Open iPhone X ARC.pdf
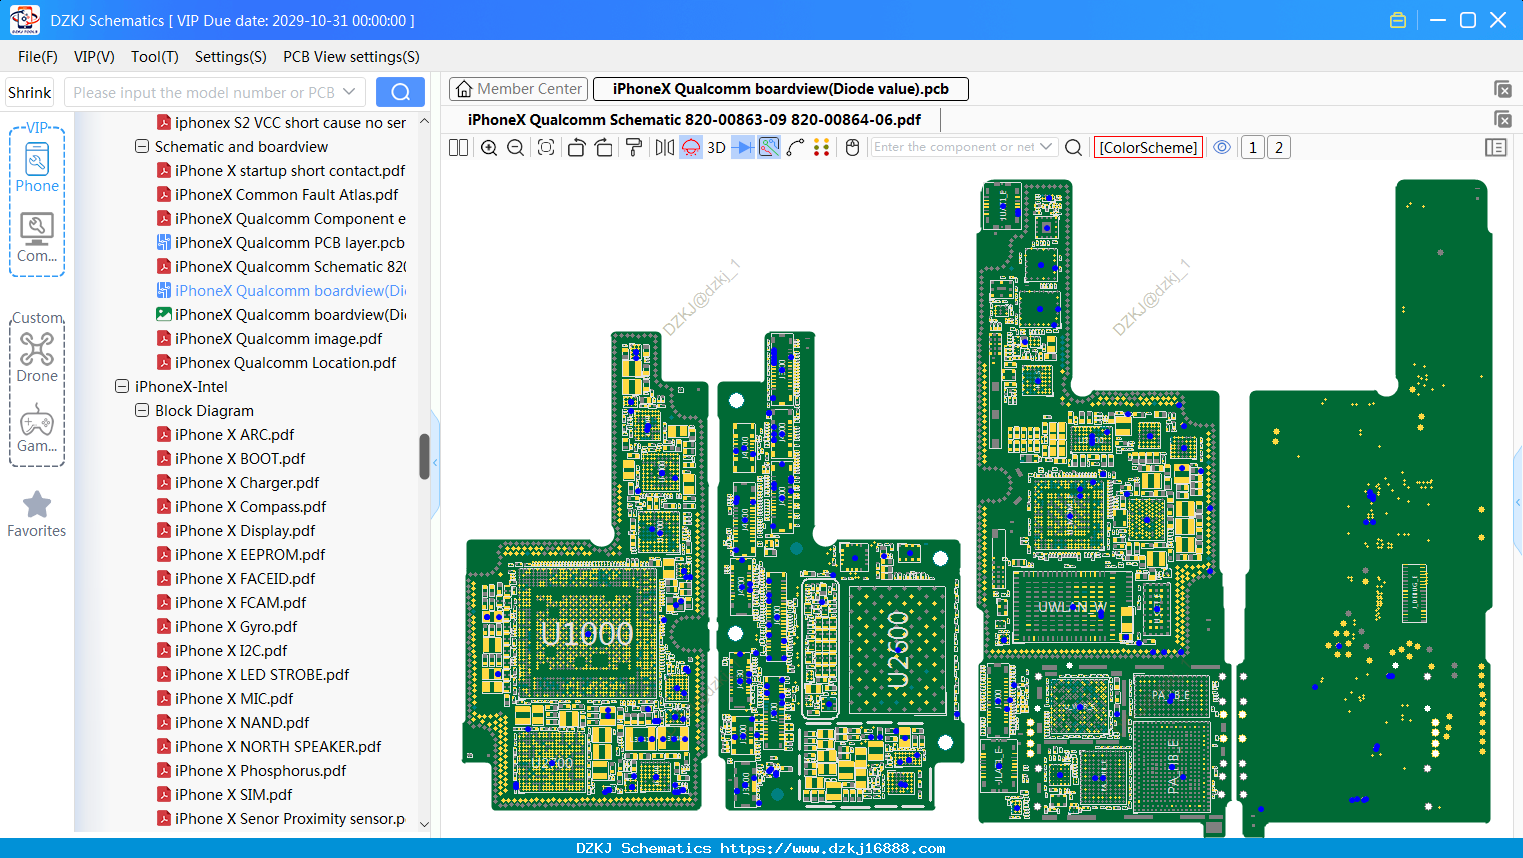The width and height of the screenshot is (1523, 858). [x=234, y=435]
